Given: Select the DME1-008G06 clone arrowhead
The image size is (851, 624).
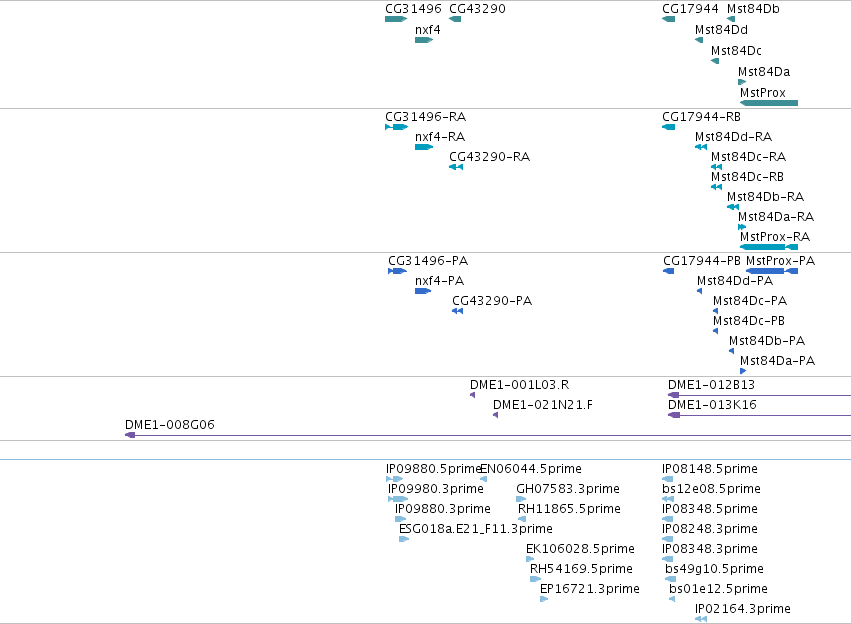Looking at the screenshot, I should pos(130,435).
